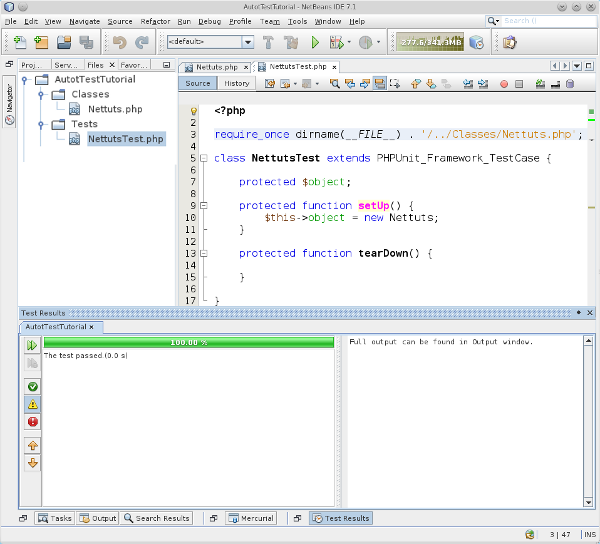Image resolution: width=600 pixels, height=544 pixels.
Task: Toggle Show Passed tests green check filter
Action: (x=33, y=387)
